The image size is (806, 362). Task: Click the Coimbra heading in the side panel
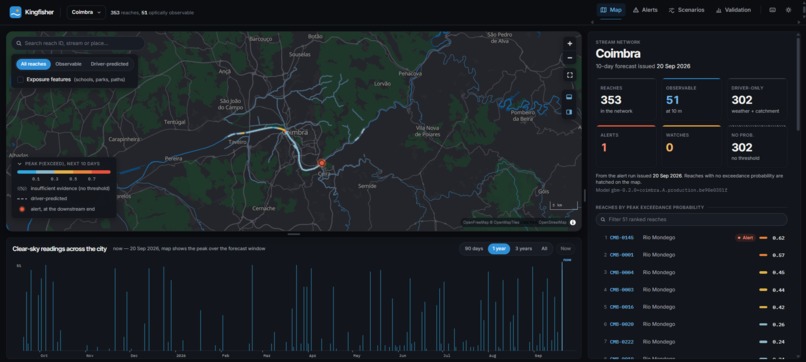tap(618, 53)
